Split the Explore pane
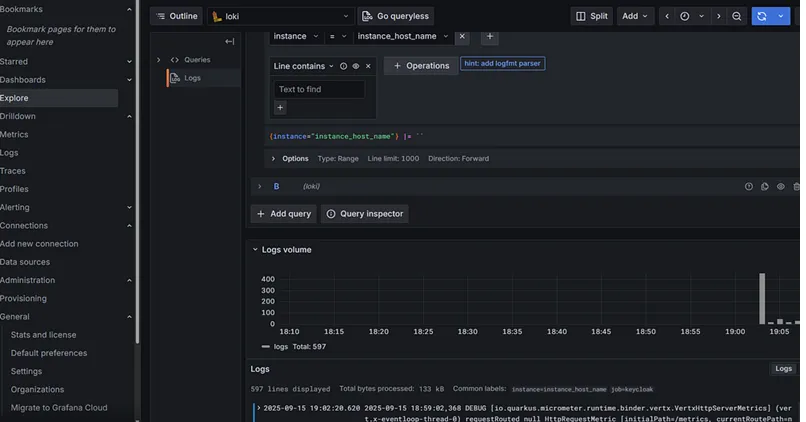This screenshot has height=422, width=806. click(x=592, y=16)
